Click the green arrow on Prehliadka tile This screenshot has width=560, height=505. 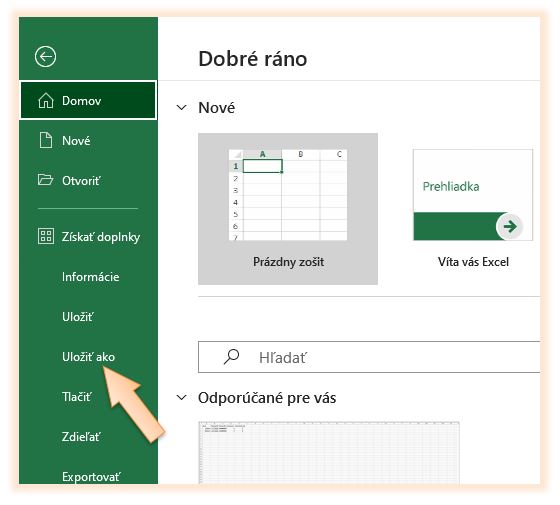click(510, 226)
